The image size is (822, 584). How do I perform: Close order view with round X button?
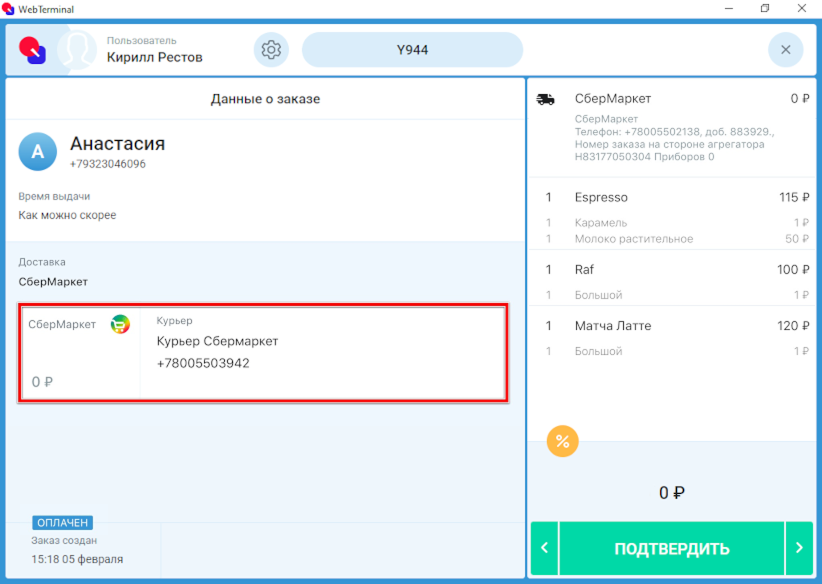[785, 50]
